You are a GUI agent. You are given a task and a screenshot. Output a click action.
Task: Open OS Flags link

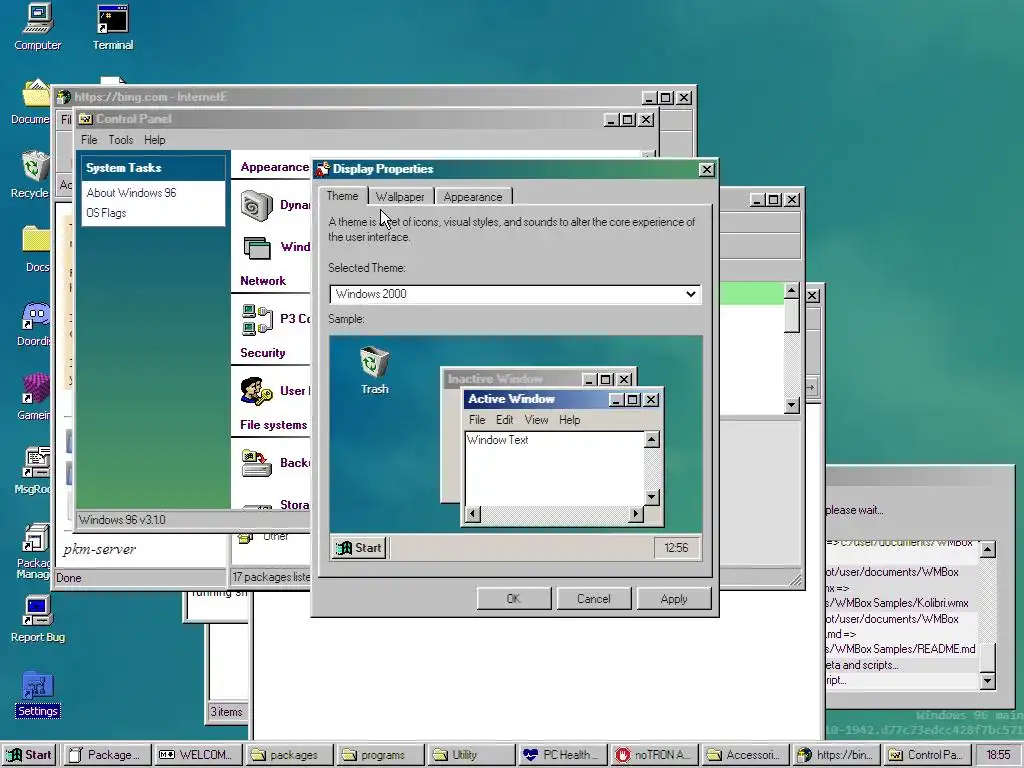106,213
